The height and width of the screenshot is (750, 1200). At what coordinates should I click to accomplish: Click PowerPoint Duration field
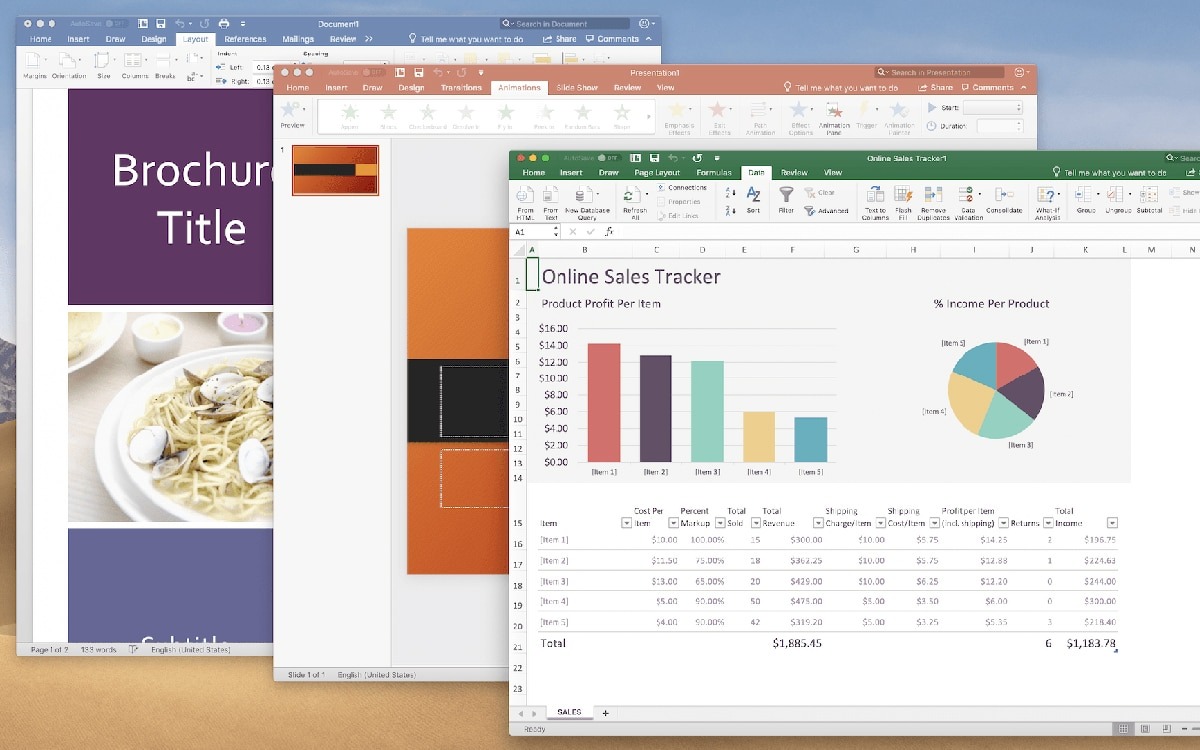click(999, 126)
